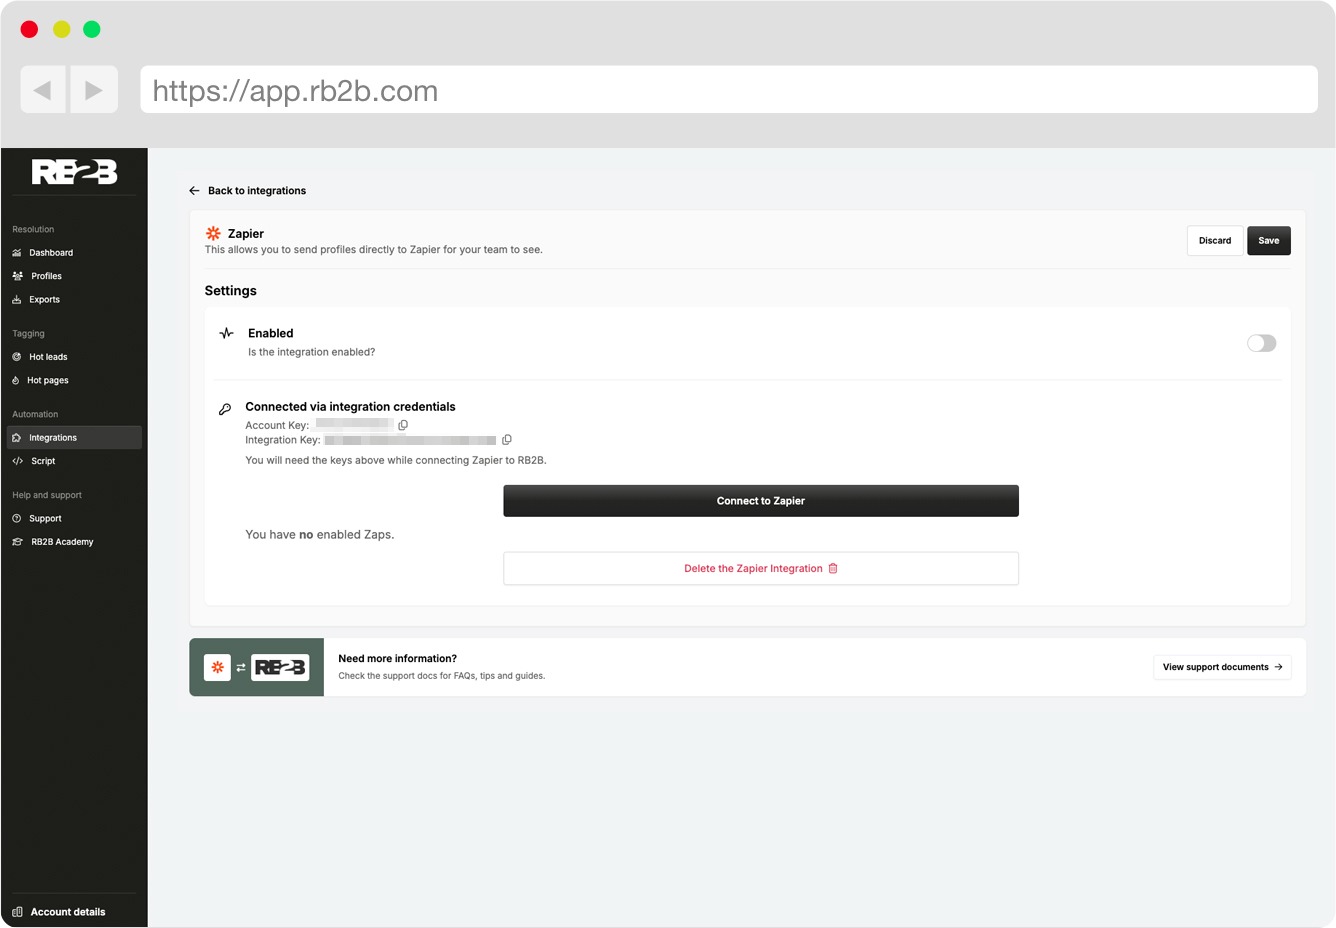The width and height of the screenshot is (1336, 928).
Task: Click the Exports download icon in the sidebar
Action: pyautogui.click(x=17, y=300)
